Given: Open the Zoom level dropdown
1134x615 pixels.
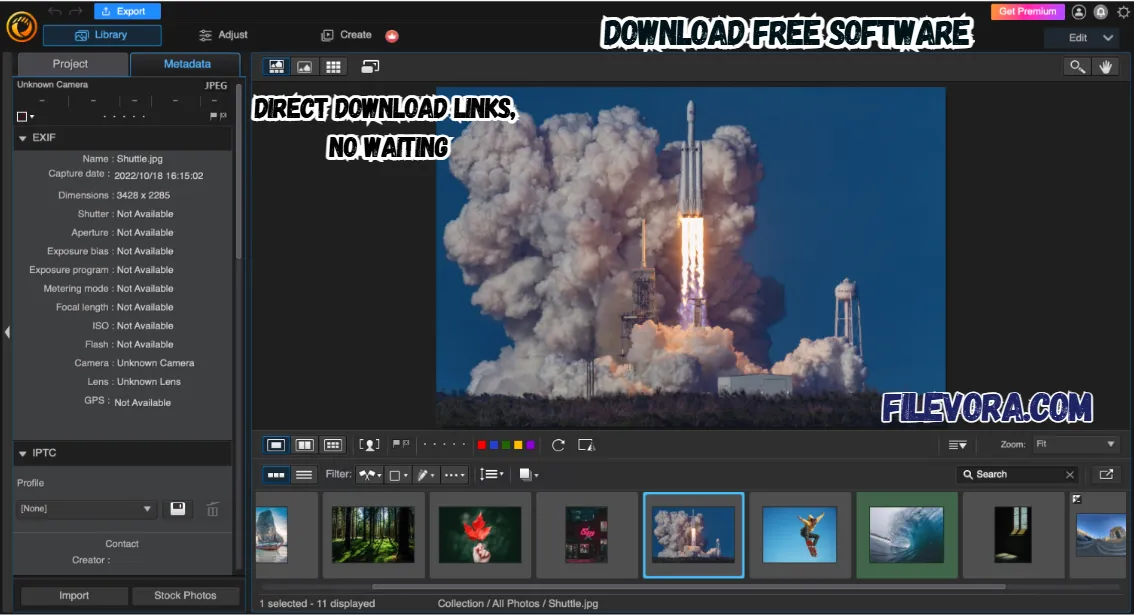Looking at the screenshot, I should coord(1077,444).
